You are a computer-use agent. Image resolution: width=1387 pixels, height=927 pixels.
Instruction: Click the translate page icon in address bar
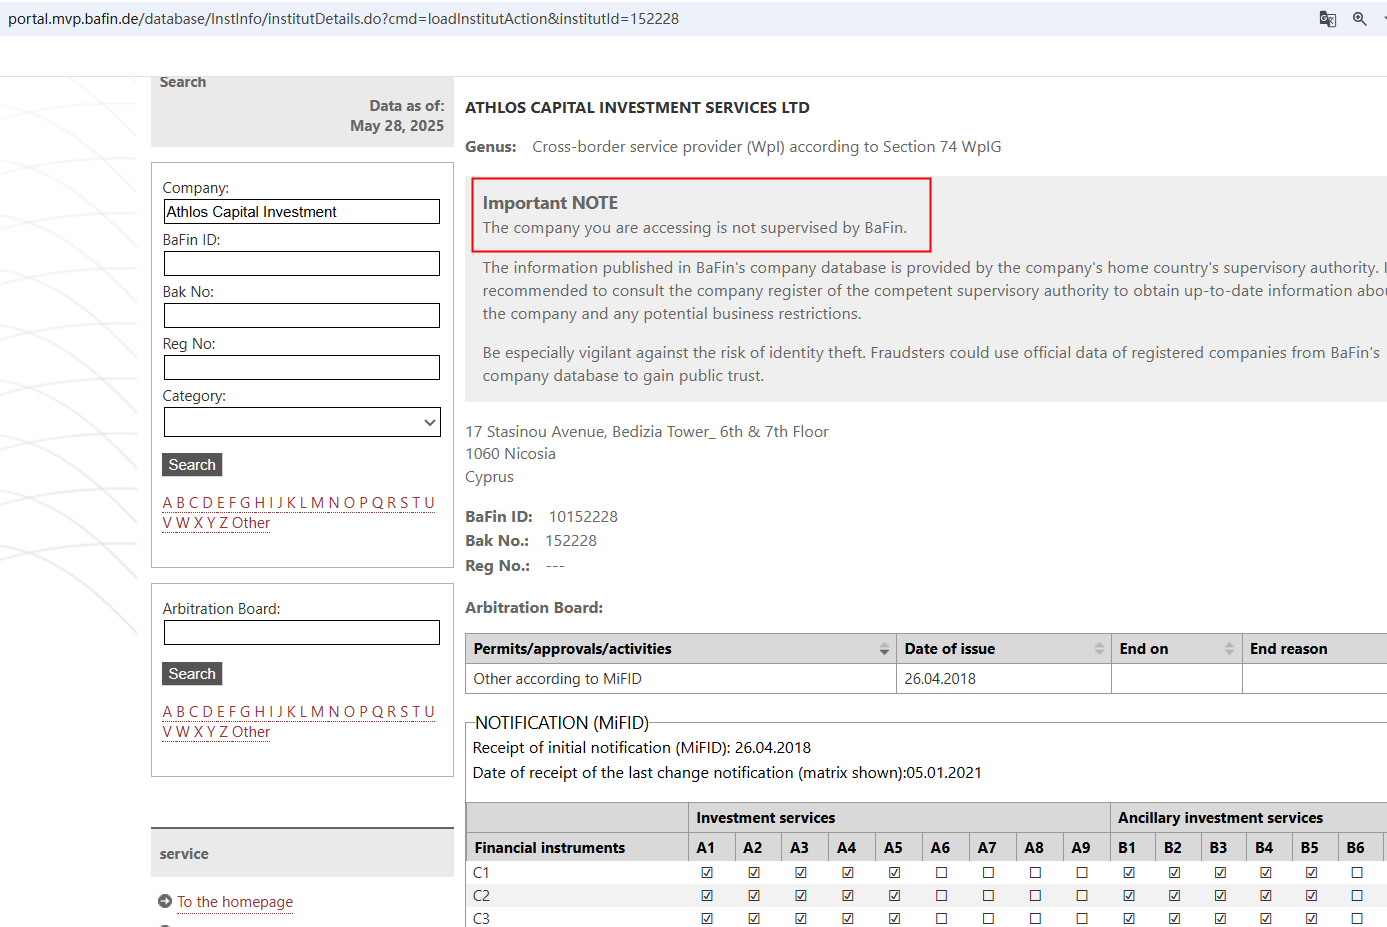[x=1327, y=19]
